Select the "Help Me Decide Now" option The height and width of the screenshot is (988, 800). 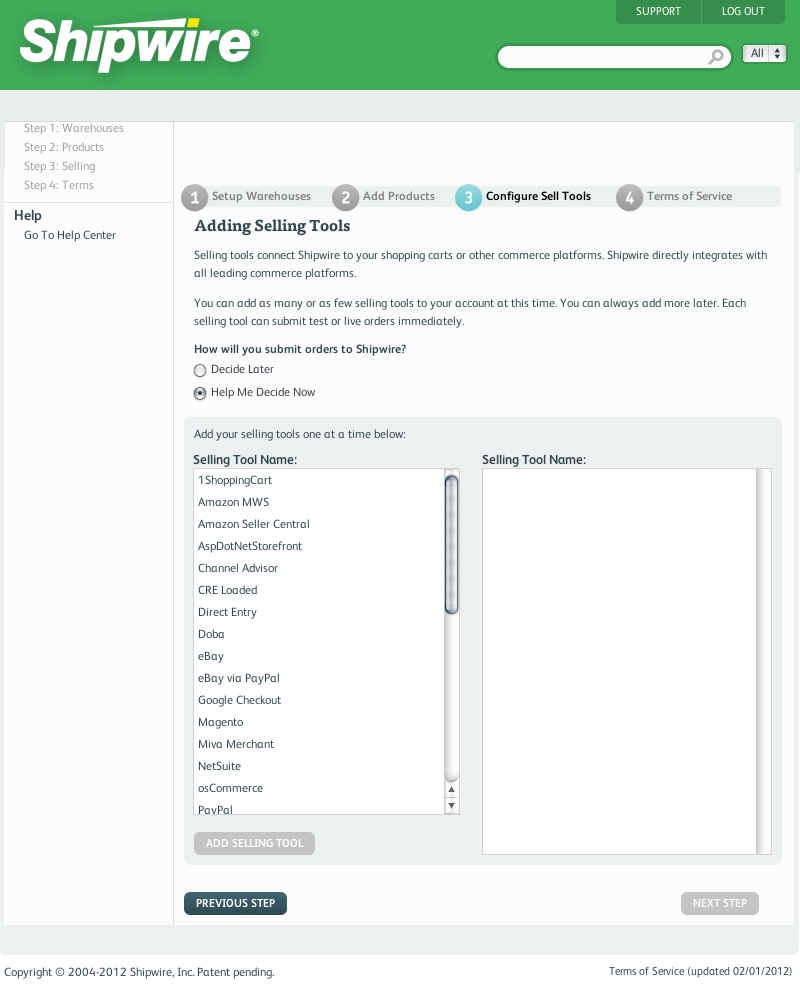pos(200,393)
